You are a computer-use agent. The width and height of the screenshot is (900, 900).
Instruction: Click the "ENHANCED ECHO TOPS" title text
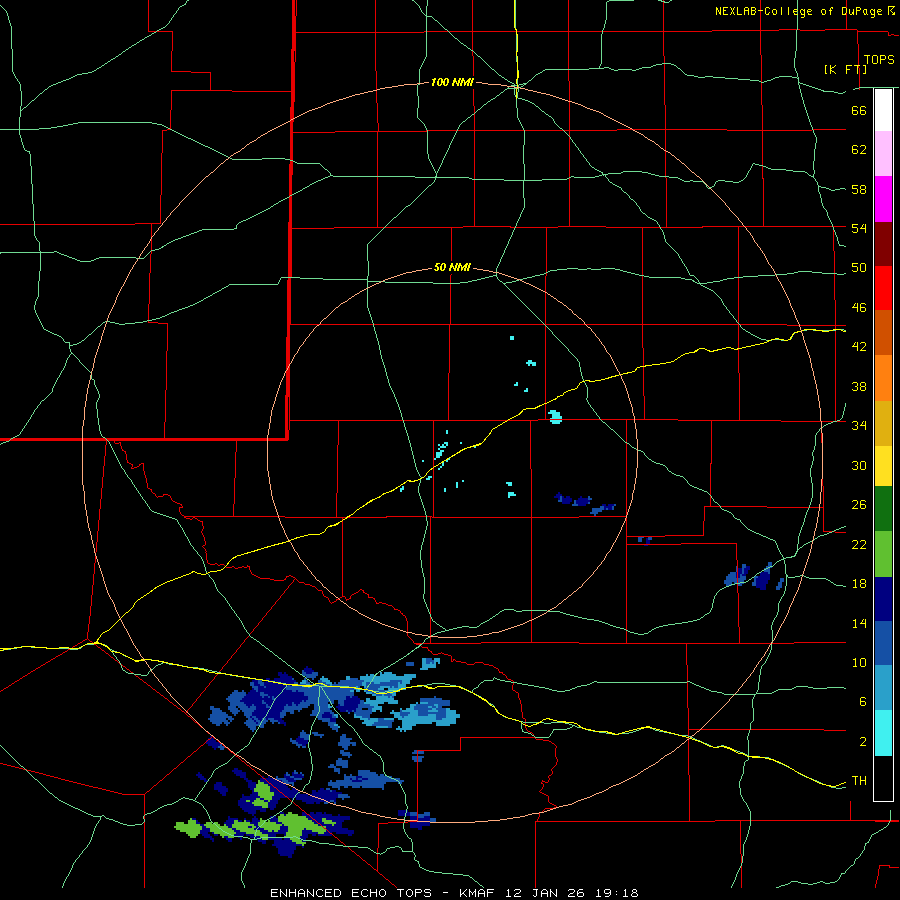coord(351,893)
